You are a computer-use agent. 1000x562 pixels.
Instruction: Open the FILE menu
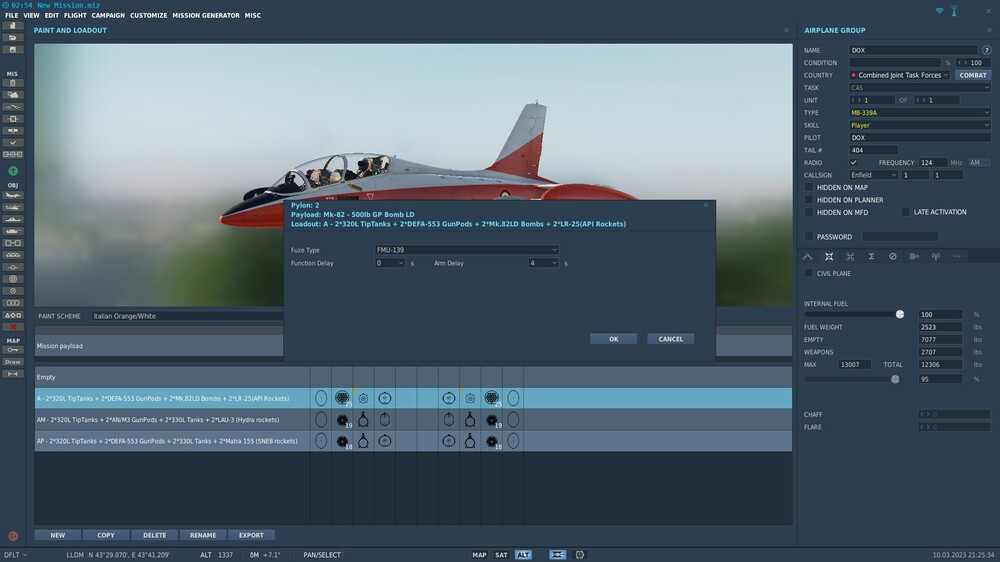coord(11,15)
